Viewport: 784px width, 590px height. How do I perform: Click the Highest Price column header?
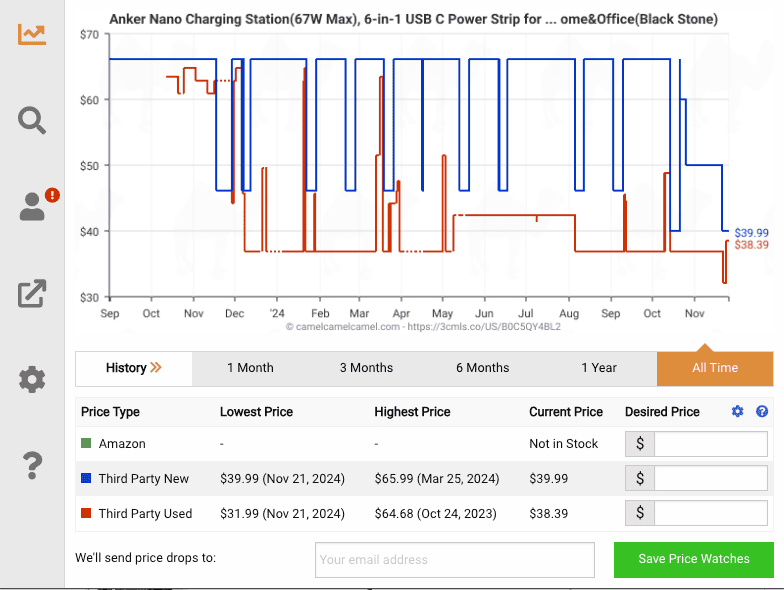coord(412,412)
